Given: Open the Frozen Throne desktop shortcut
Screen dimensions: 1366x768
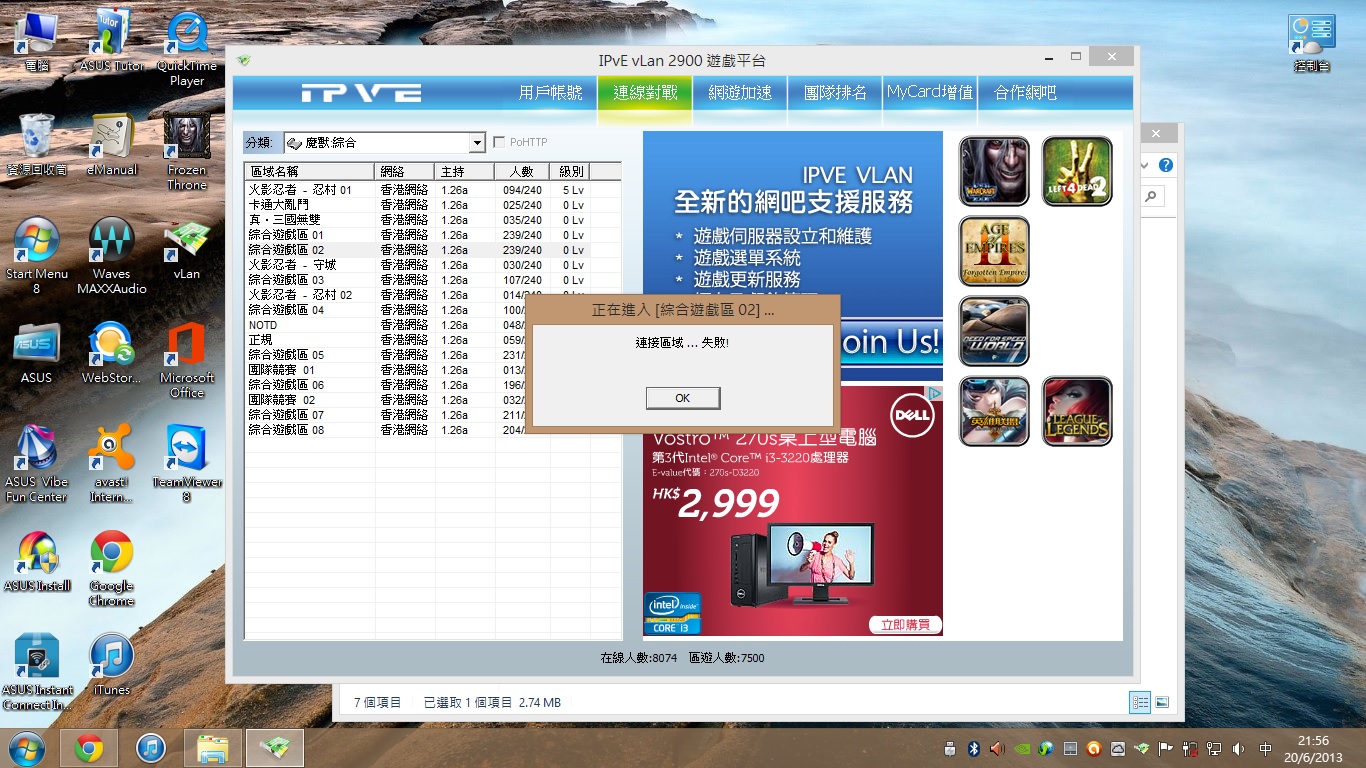Looking at the screenshot, I should (187, 152).
